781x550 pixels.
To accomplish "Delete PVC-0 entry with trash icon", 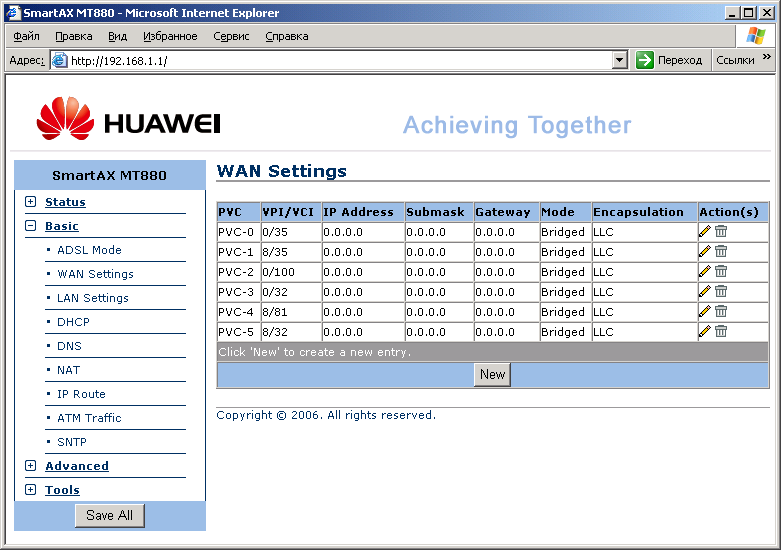I will [x=721, y=231].
